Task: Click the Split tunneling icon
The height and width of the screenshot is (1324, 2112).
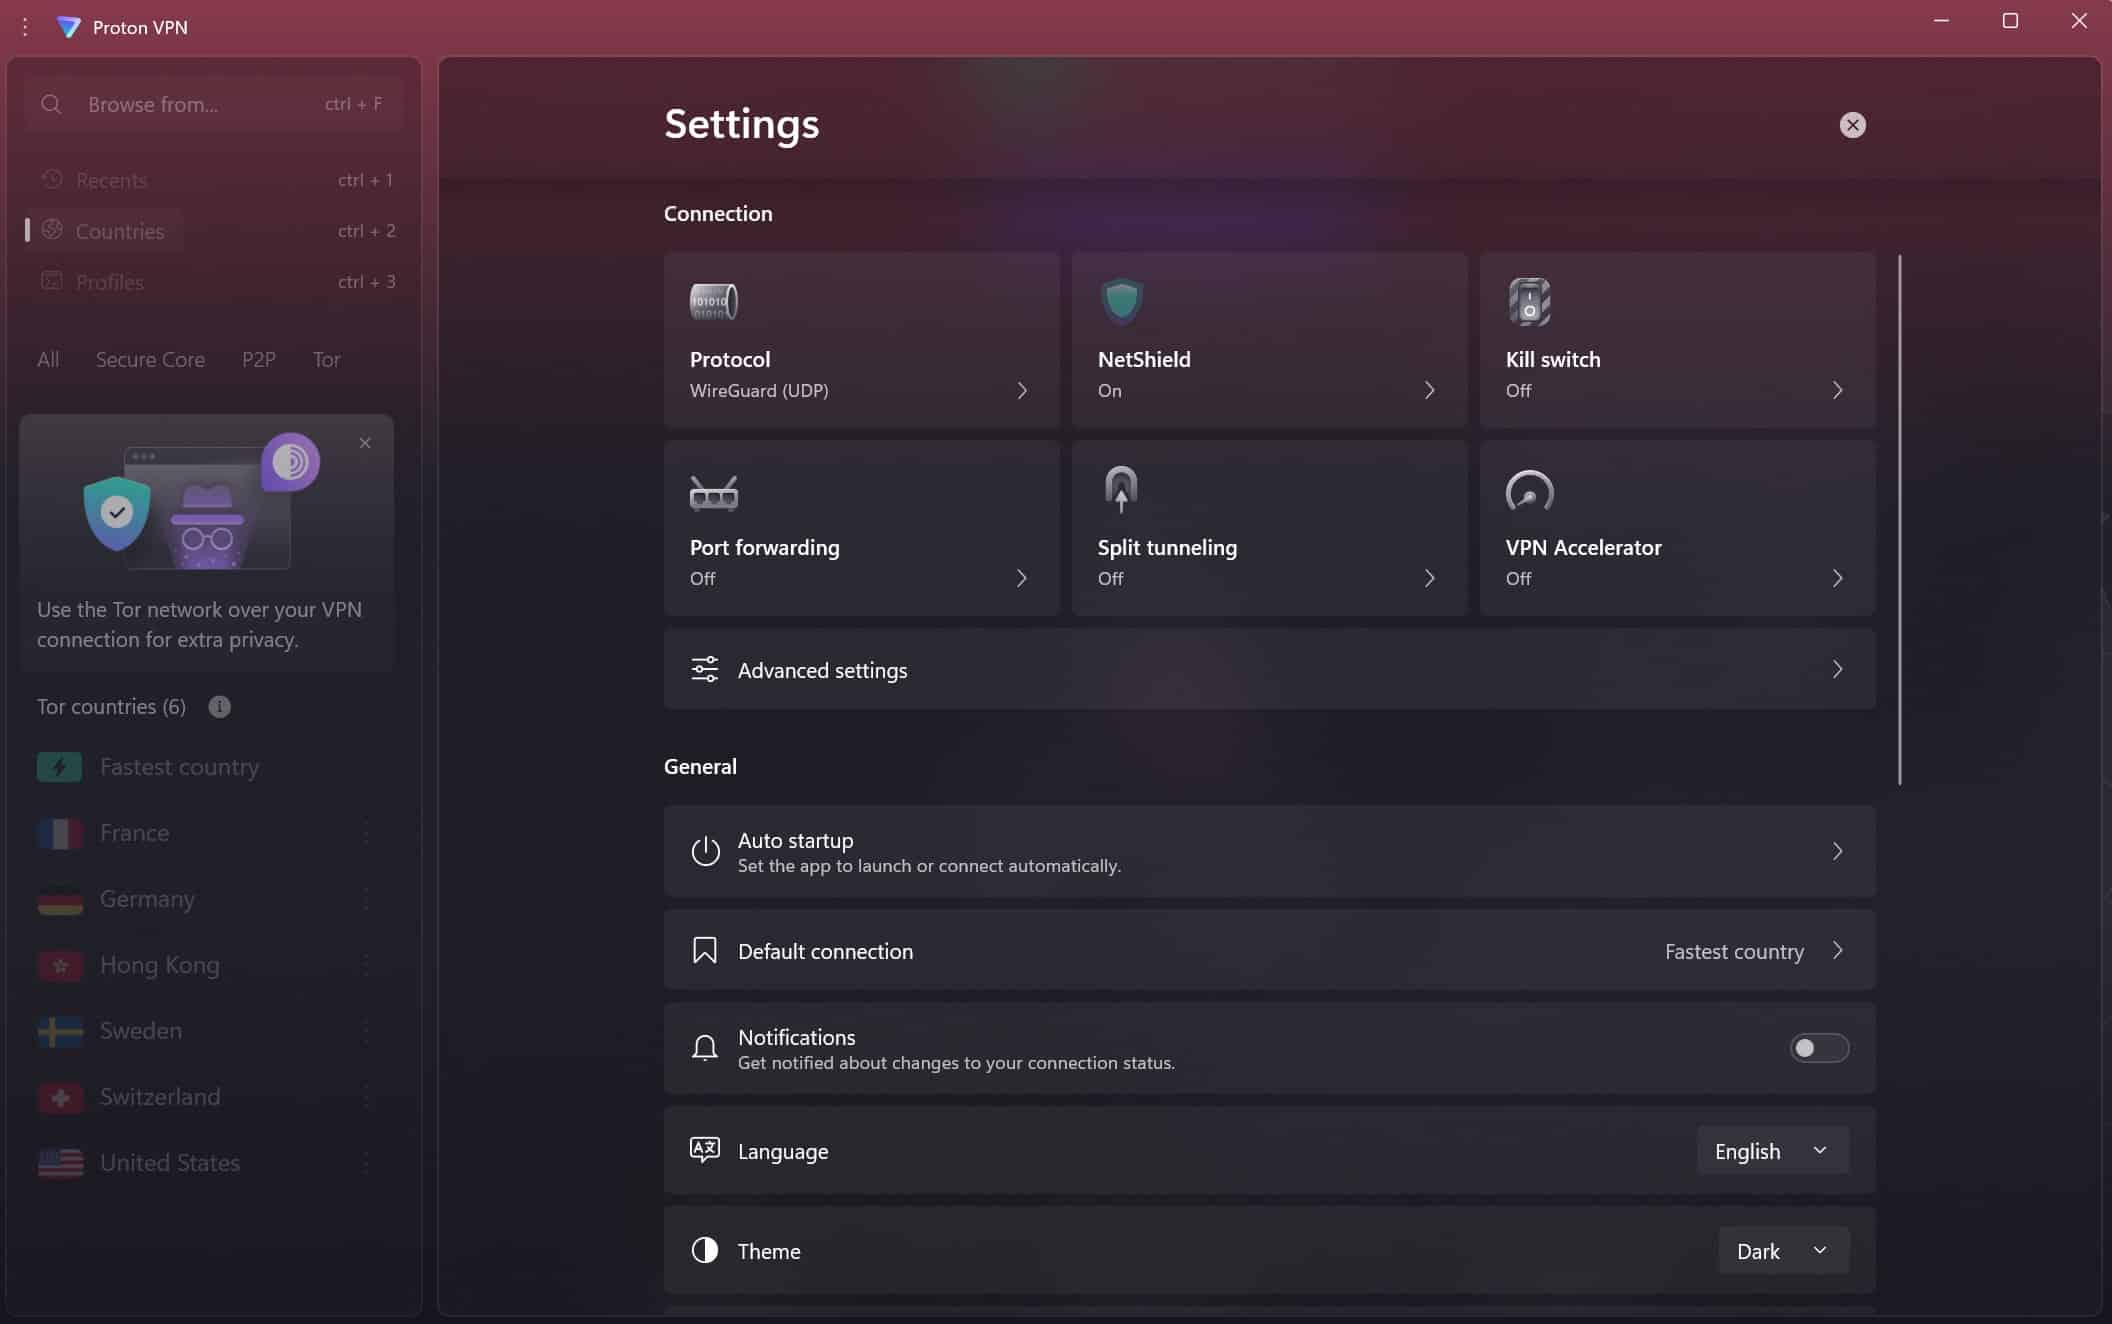Action: point(1121,489)
